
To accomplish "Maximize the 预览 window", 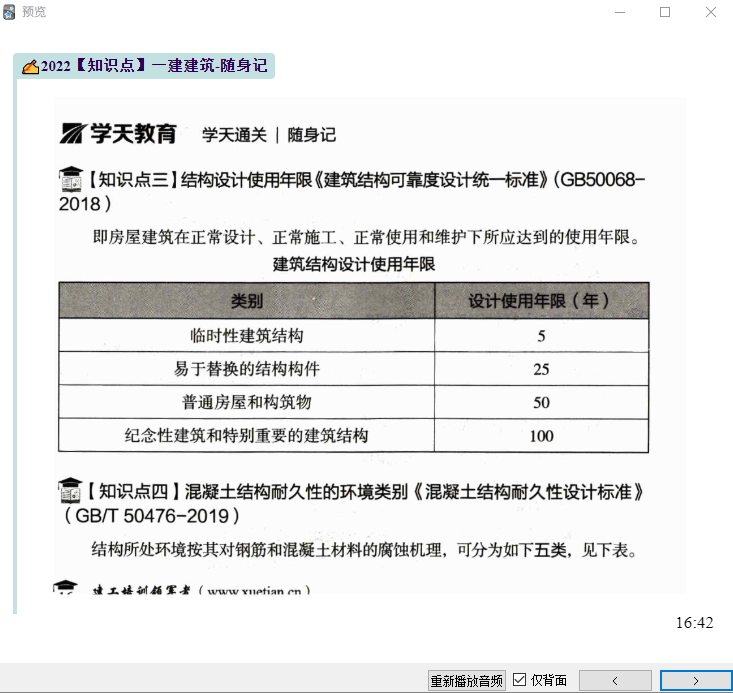I will pyautogui.click(x=665, y=12).
